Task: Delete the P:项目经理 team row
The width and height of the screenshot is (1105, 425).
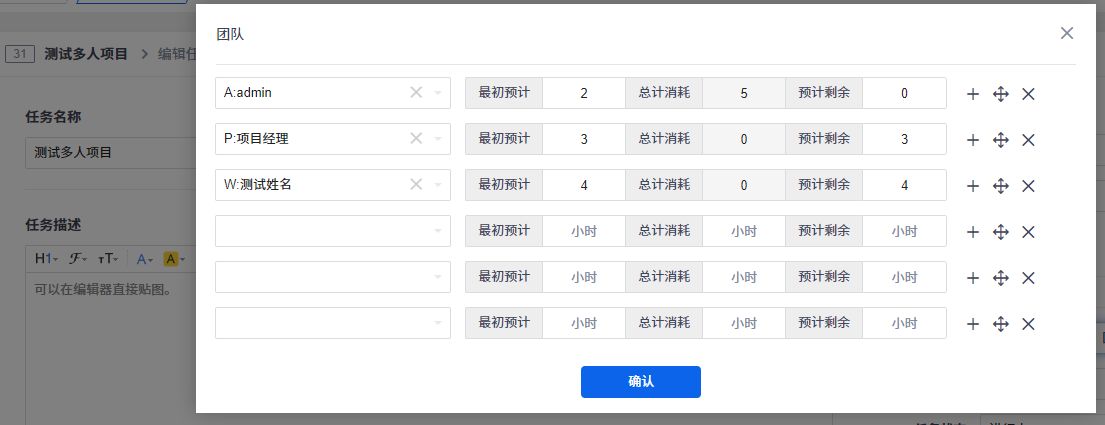Action: click(1028, 140)
